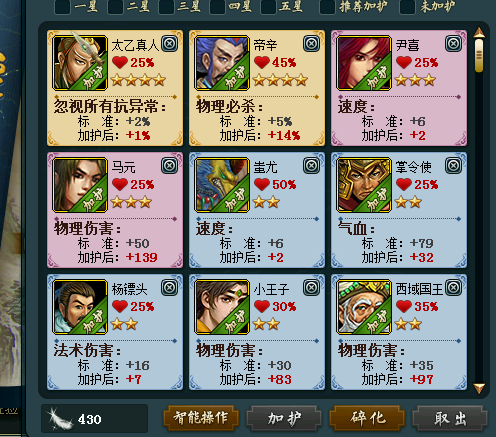Remove 马元 card using its X icon

point(169,166)
